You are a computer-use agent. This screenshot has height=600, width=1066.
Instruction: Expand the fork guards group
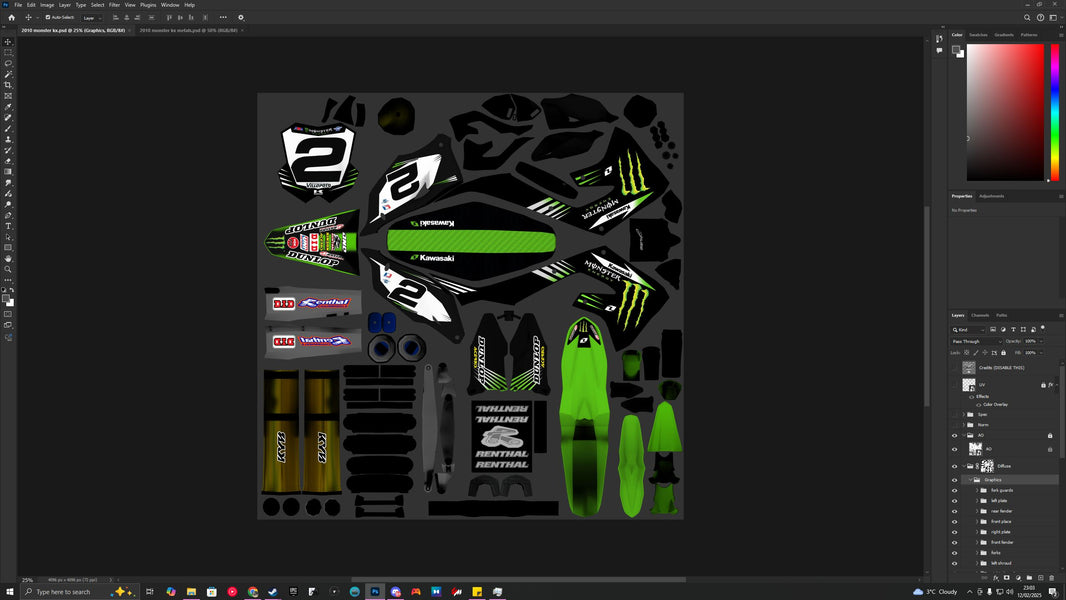(977, 489)
